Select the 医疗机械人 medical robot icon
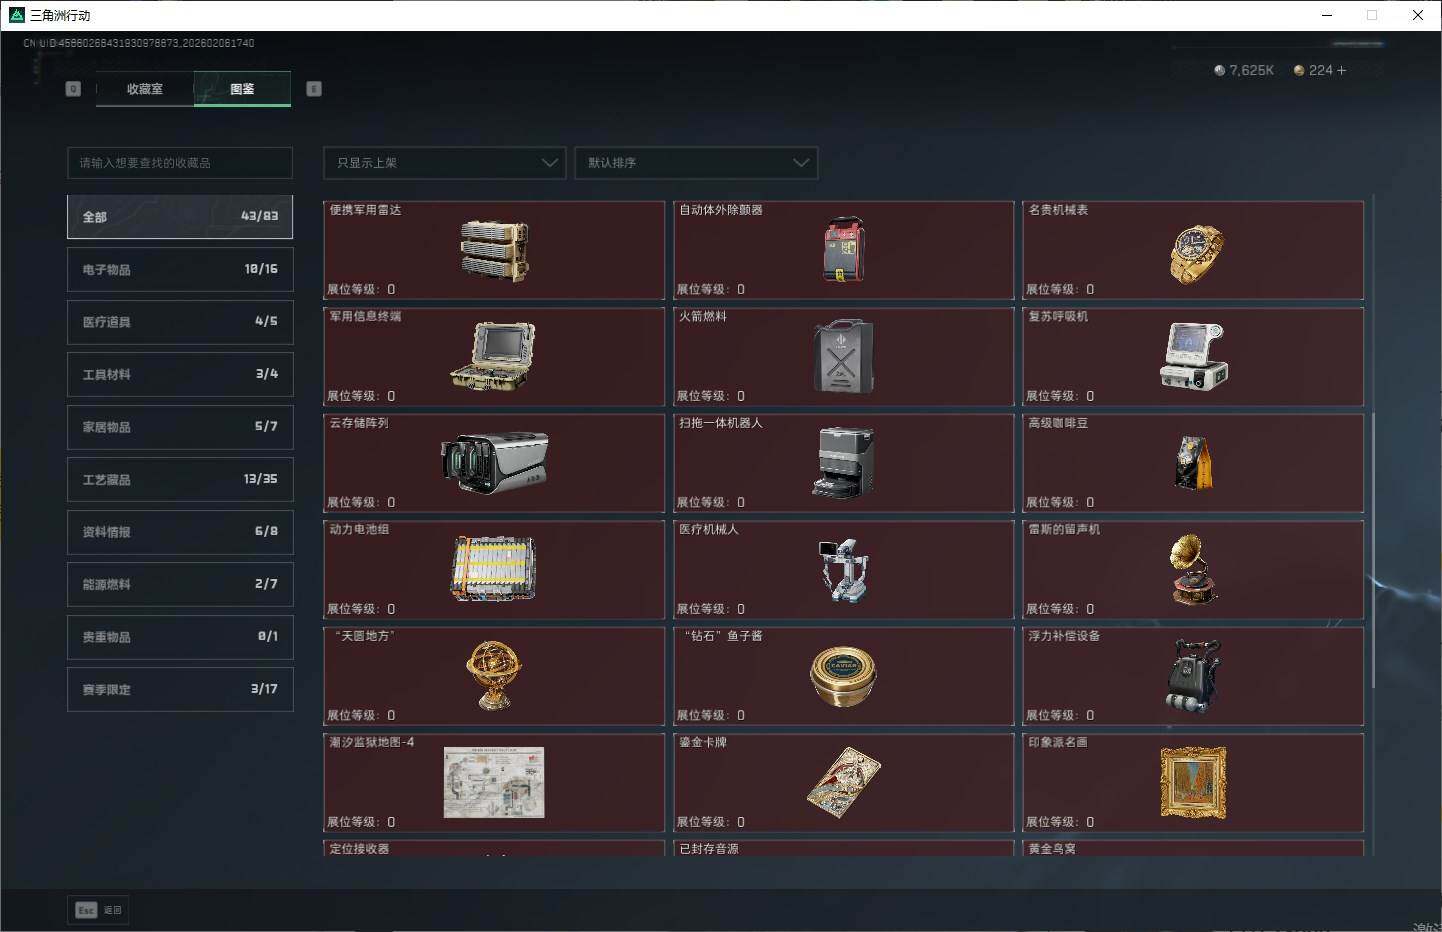1442x932 pixels. tap(843, 569)
